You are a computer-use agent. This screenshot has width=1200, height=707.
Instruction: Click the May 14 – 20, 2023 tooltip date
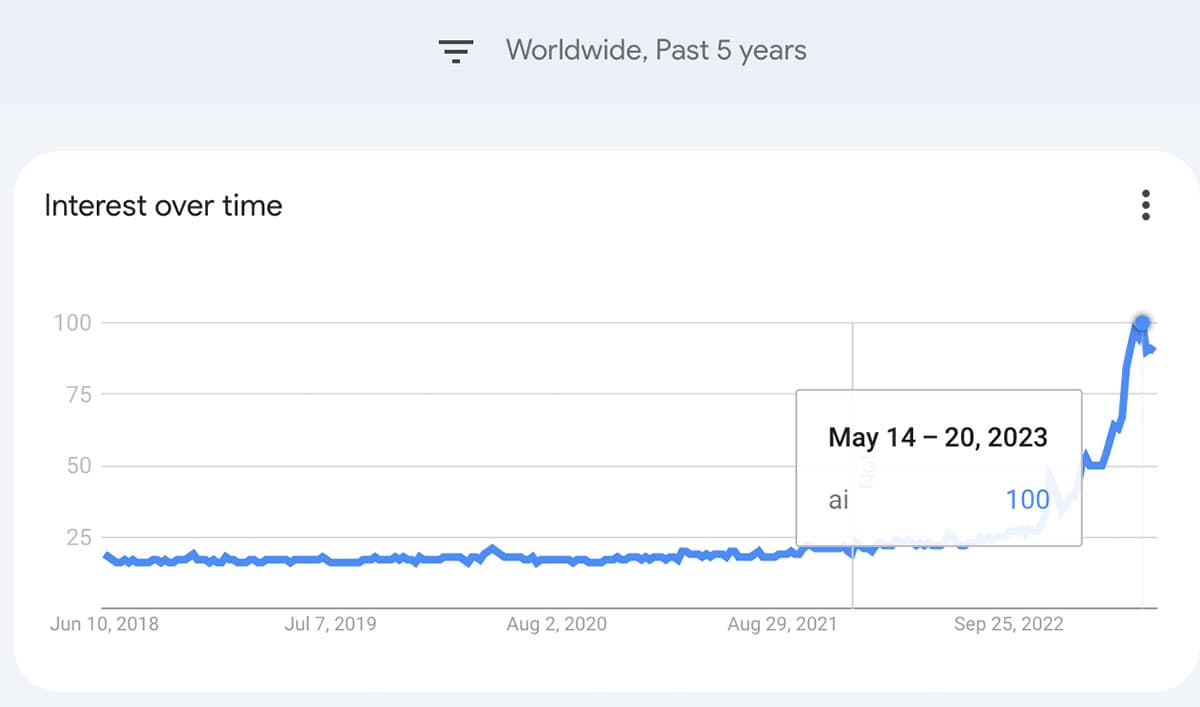point(938,437)
